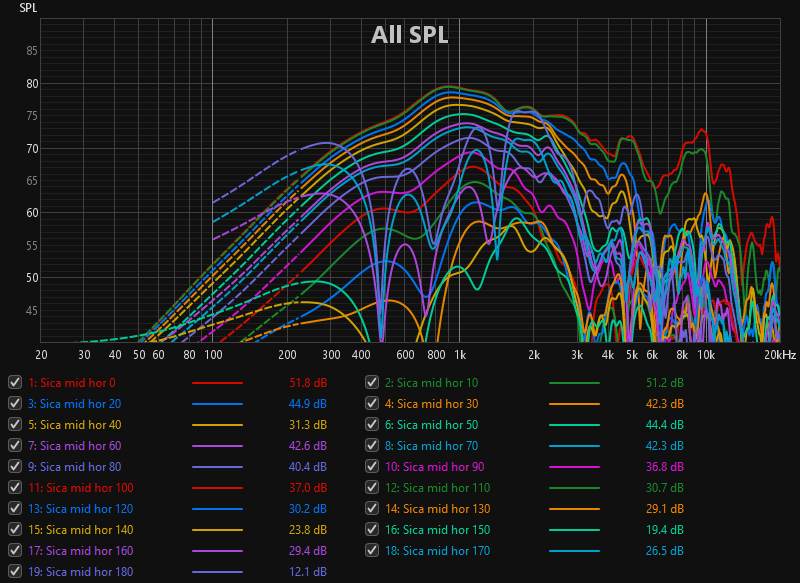Toggle the Sica mid hor 50 checkbox

[372, 424]
